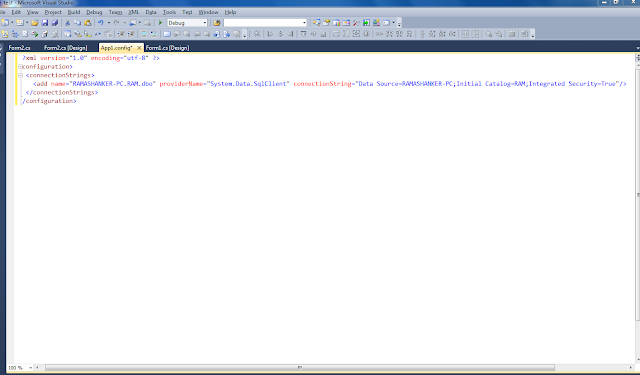Click the Send to Back icon
Screen dimensions: 640x375
click(x=498, y=34)
